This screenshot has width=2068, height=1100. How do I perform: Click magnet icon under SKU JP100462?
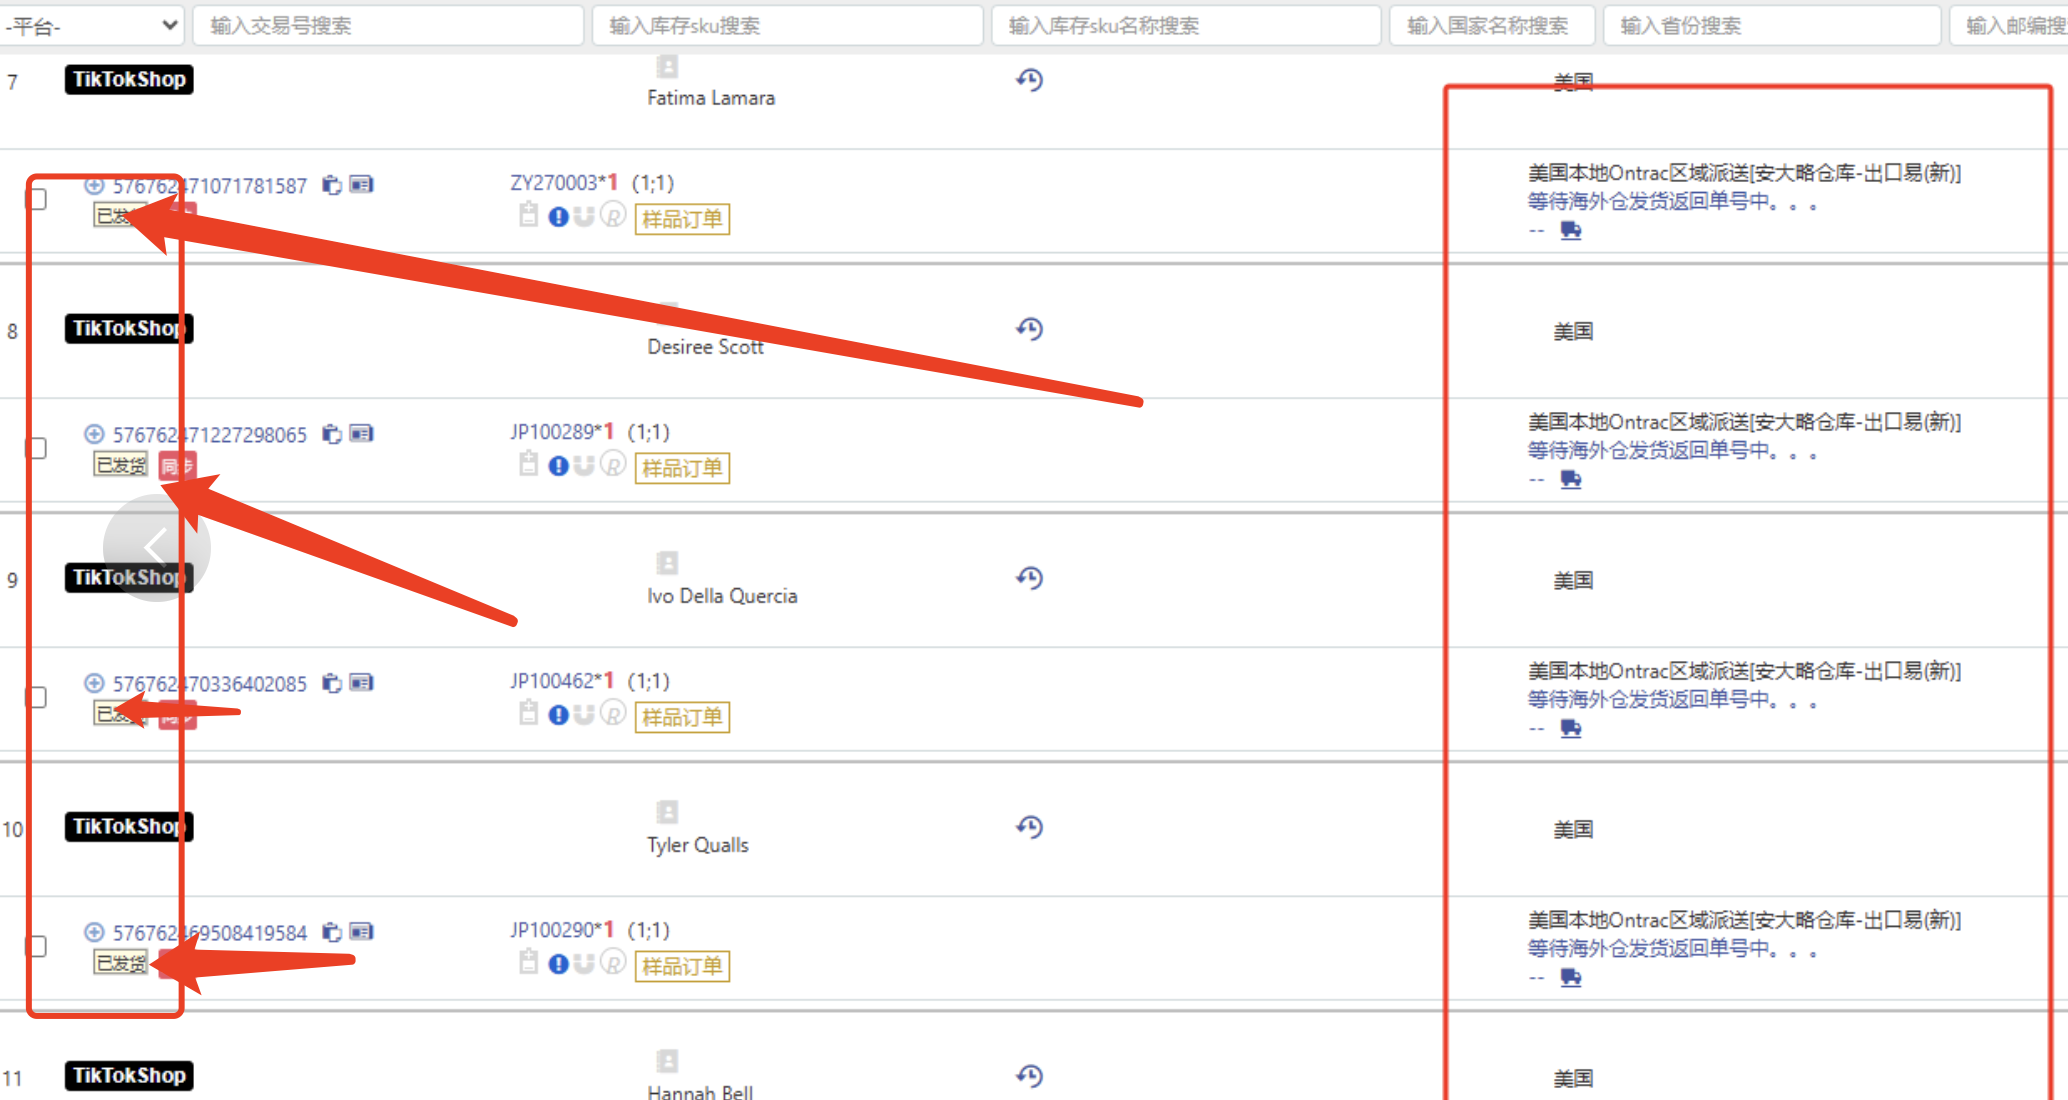click(x=584, y=715)
